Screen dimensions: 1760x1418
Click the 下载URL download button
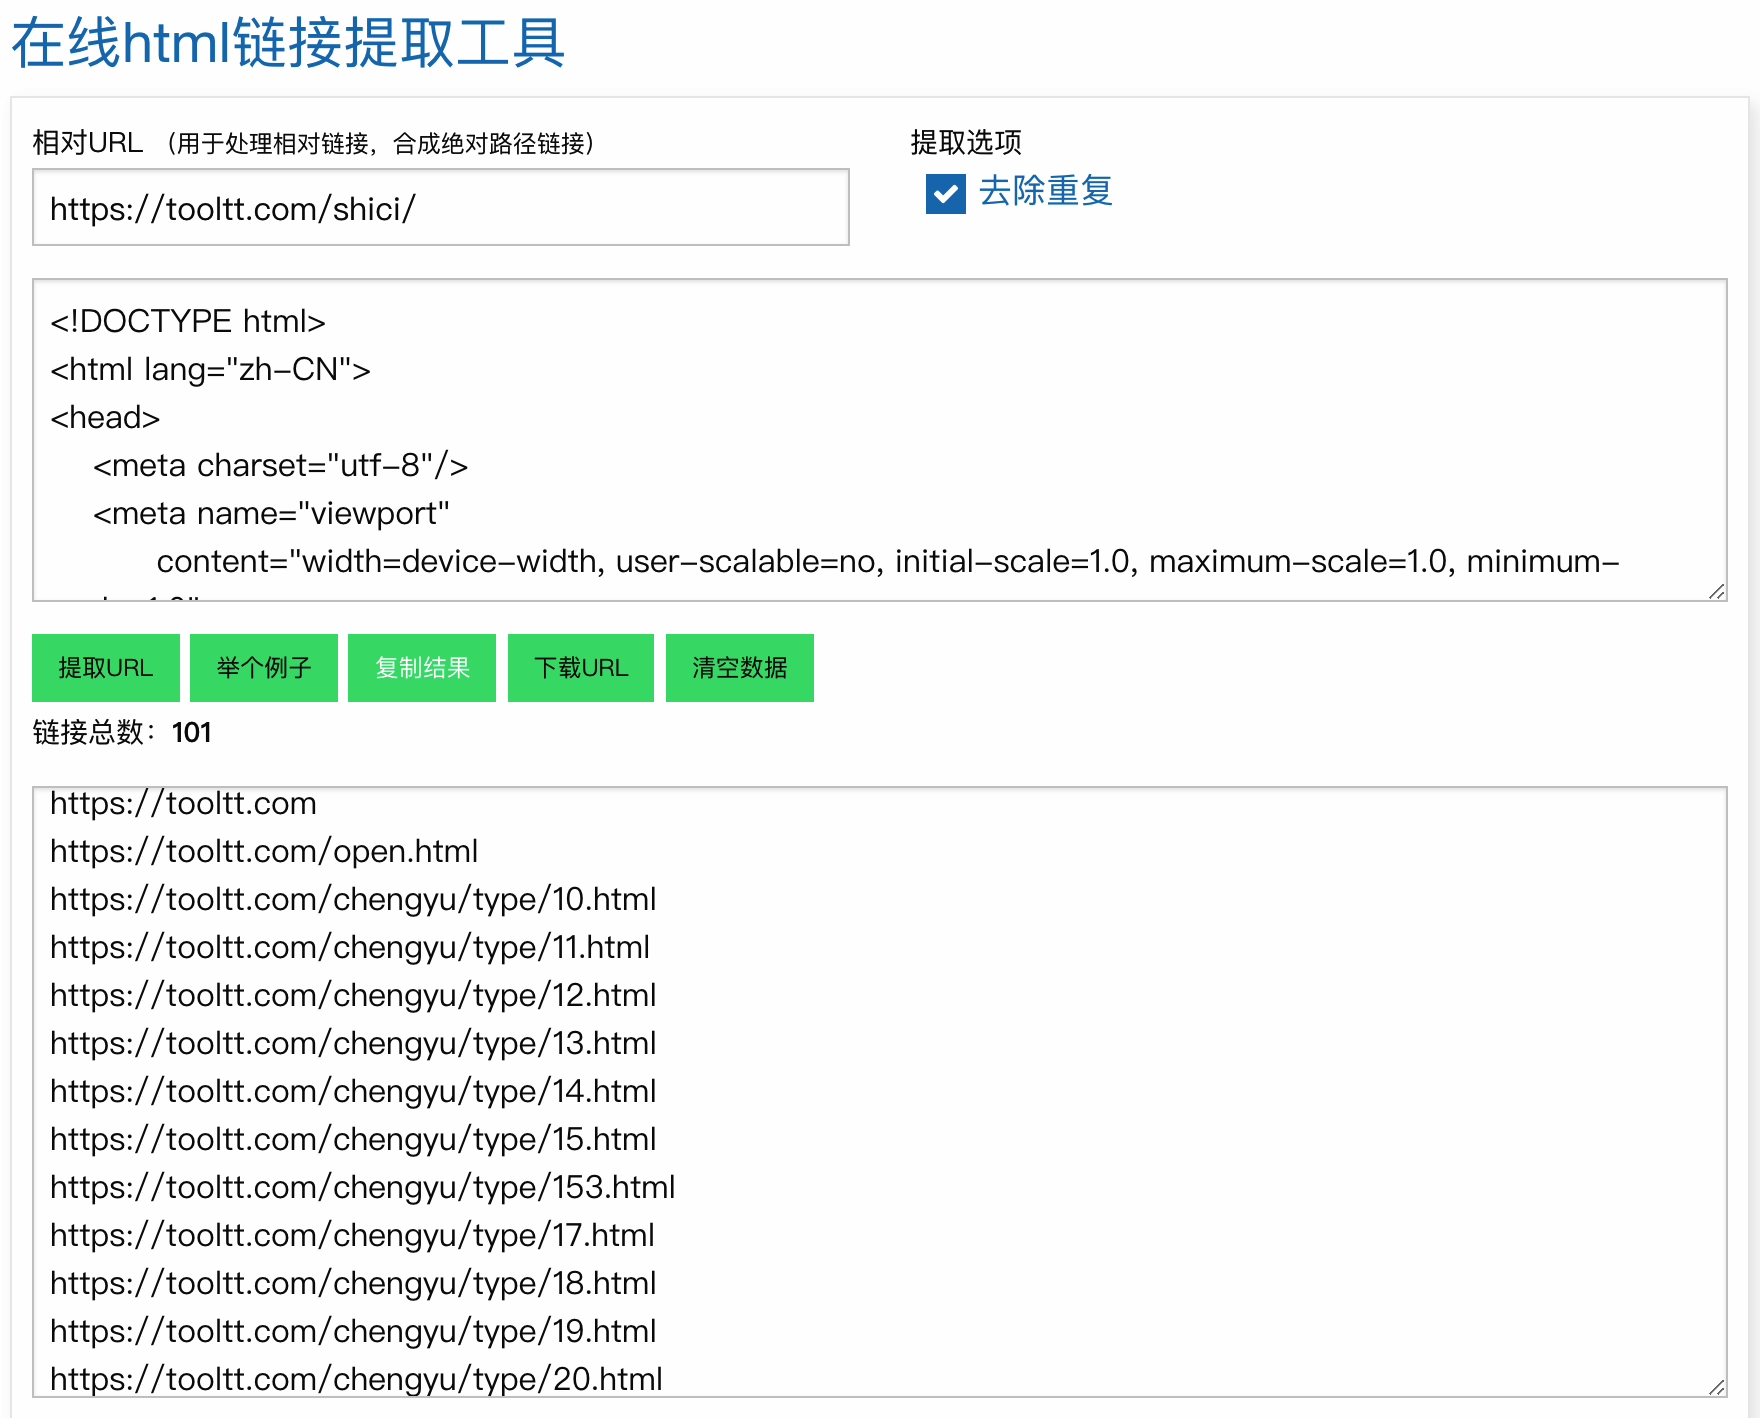(580, 668)
